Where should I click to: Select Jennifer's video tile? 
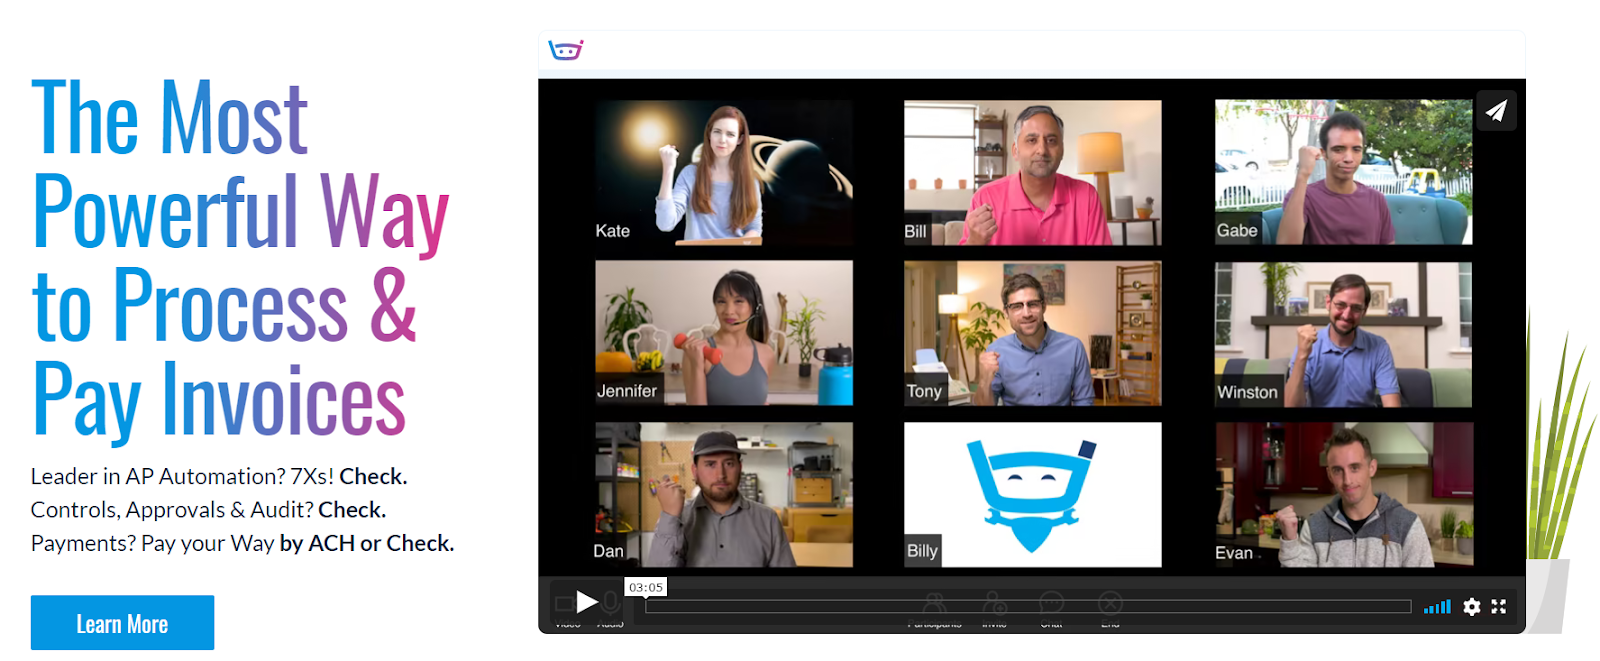tap(723, 333)
